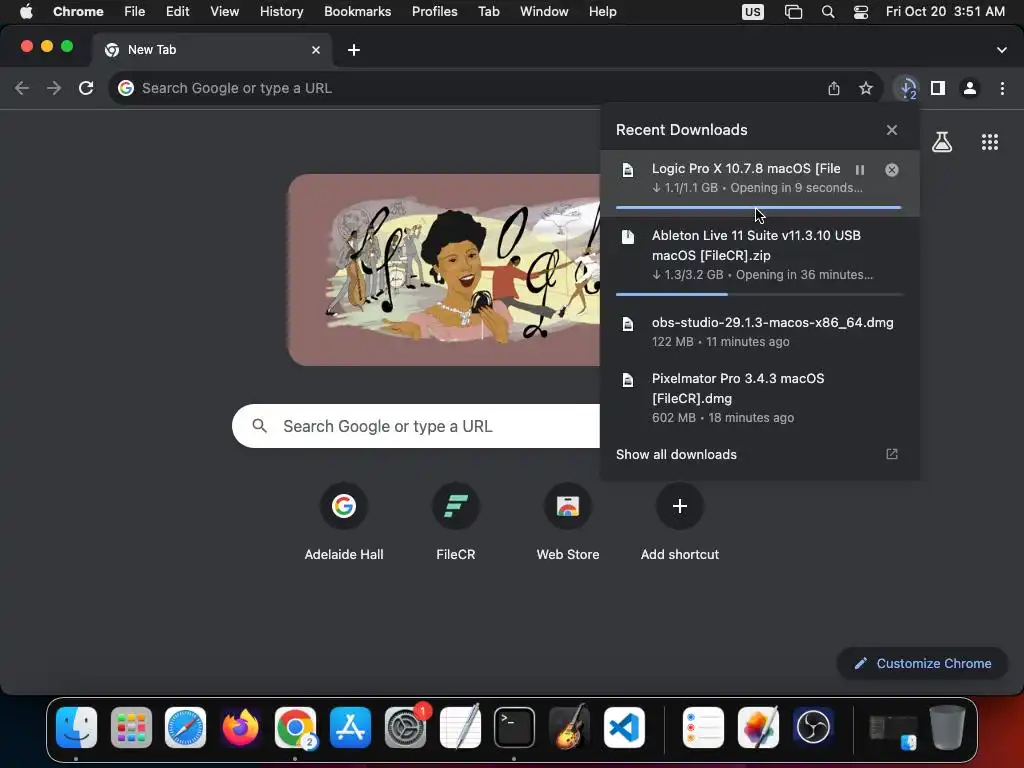
Task: Launch Firefox from the Dock
Action: click(240, 728)
